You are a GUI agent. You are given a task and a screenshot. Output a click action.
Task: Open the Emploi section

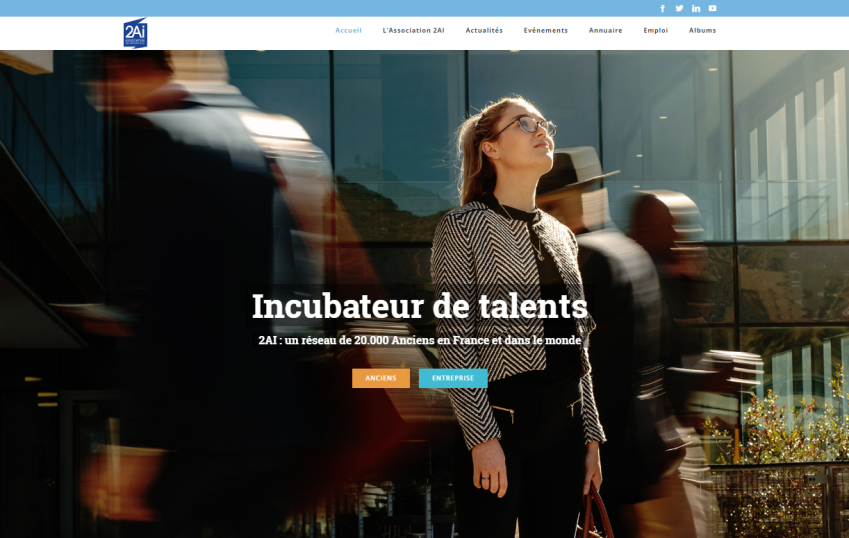pyautogui.click(x=656, y=30)
